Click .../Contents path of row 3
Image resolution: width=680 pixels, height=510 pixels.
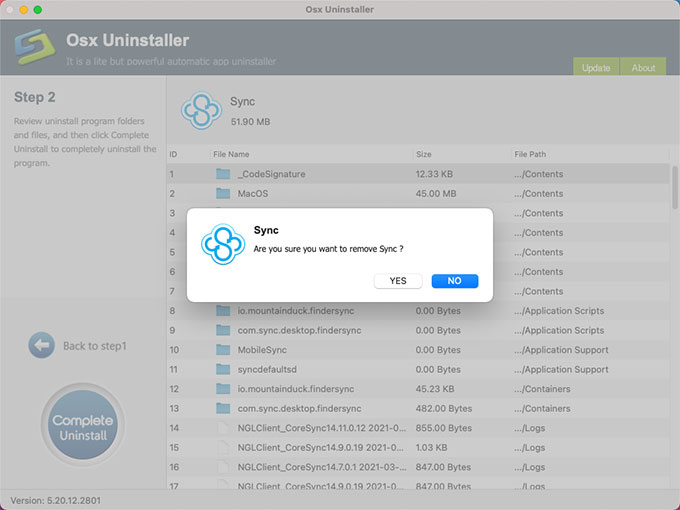click(x=539, y=213)
